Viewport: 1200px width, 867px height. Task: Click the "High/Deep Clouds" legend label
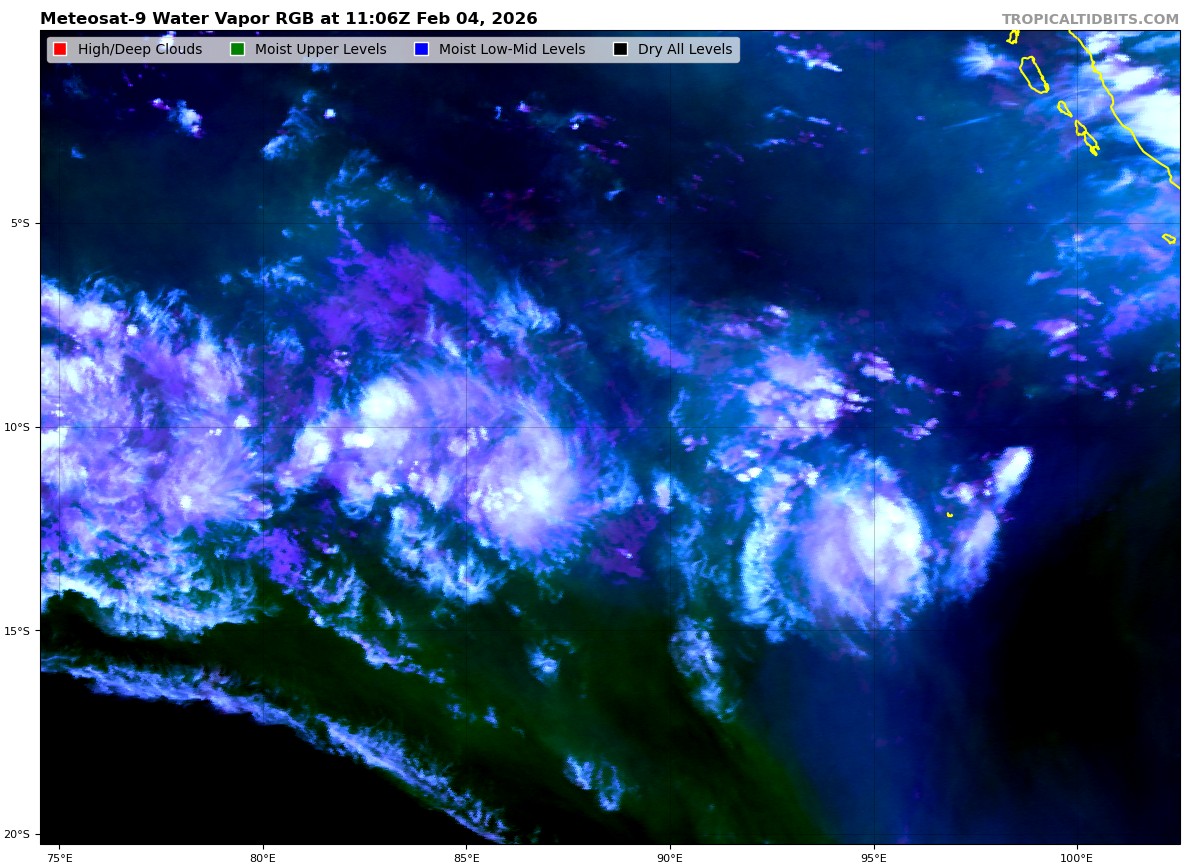pos(140,50)
